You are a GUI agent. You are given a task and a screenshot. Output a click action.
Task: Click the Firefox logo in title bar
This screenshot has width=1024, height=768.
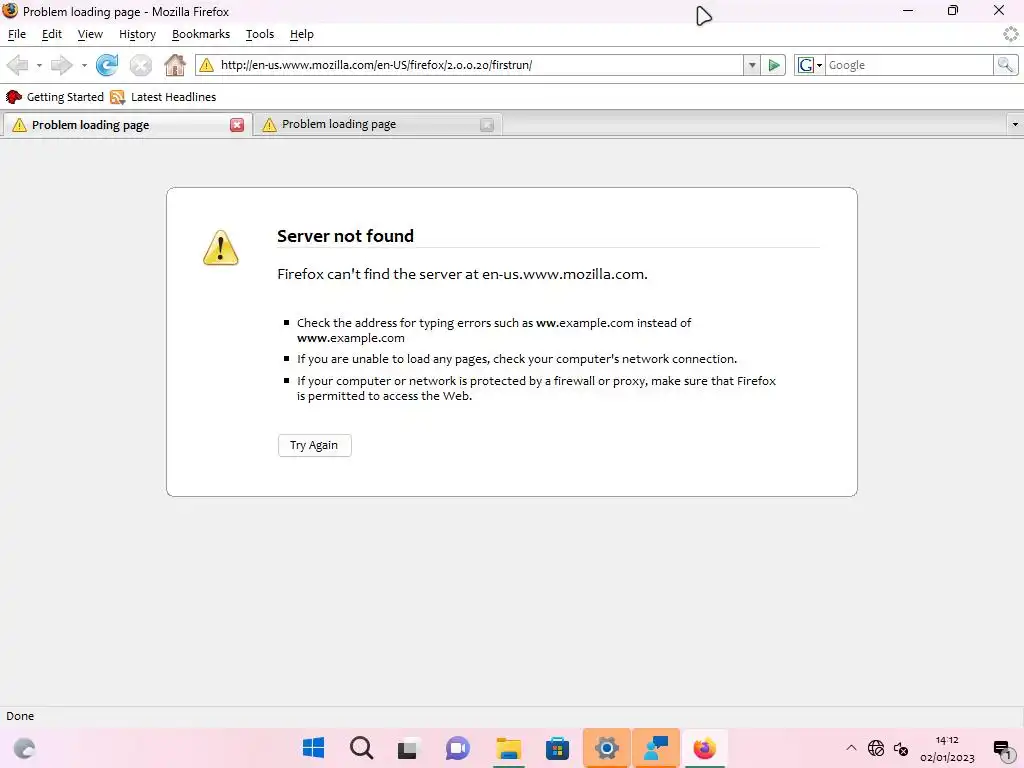tap(10, 11)
